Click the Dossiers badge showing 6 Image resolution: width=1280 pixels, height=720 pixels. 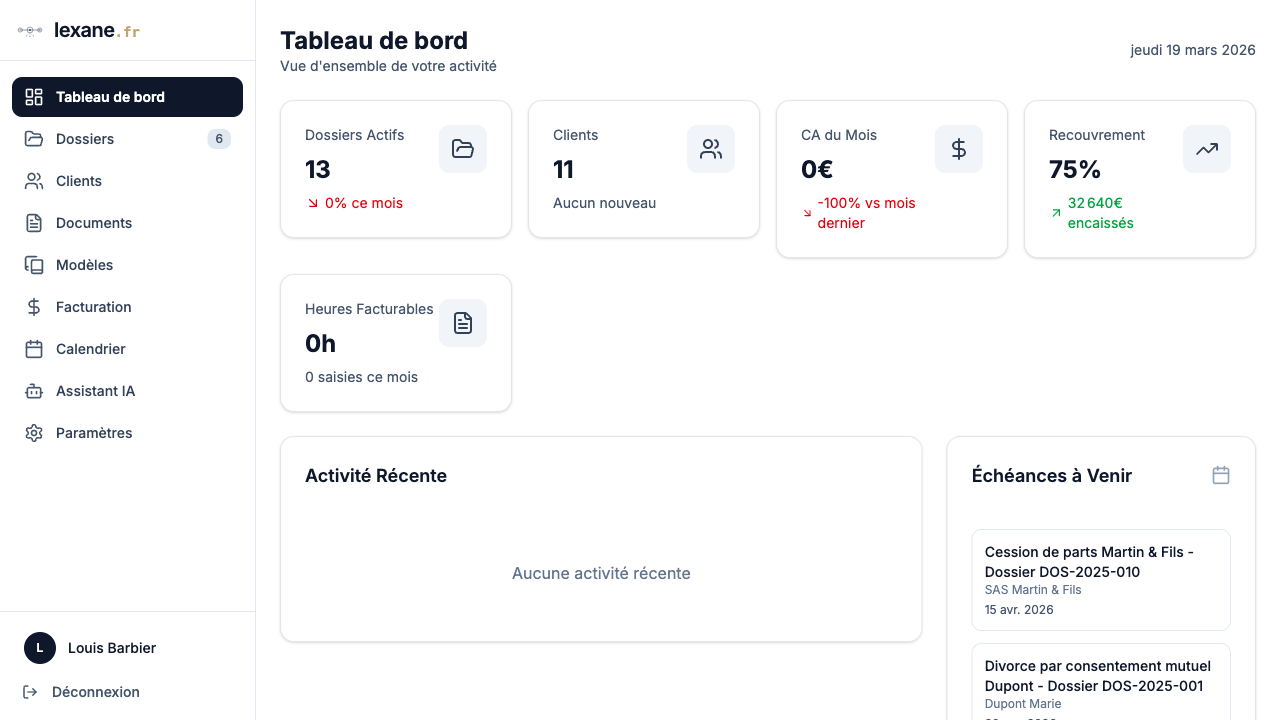[218, 138]
